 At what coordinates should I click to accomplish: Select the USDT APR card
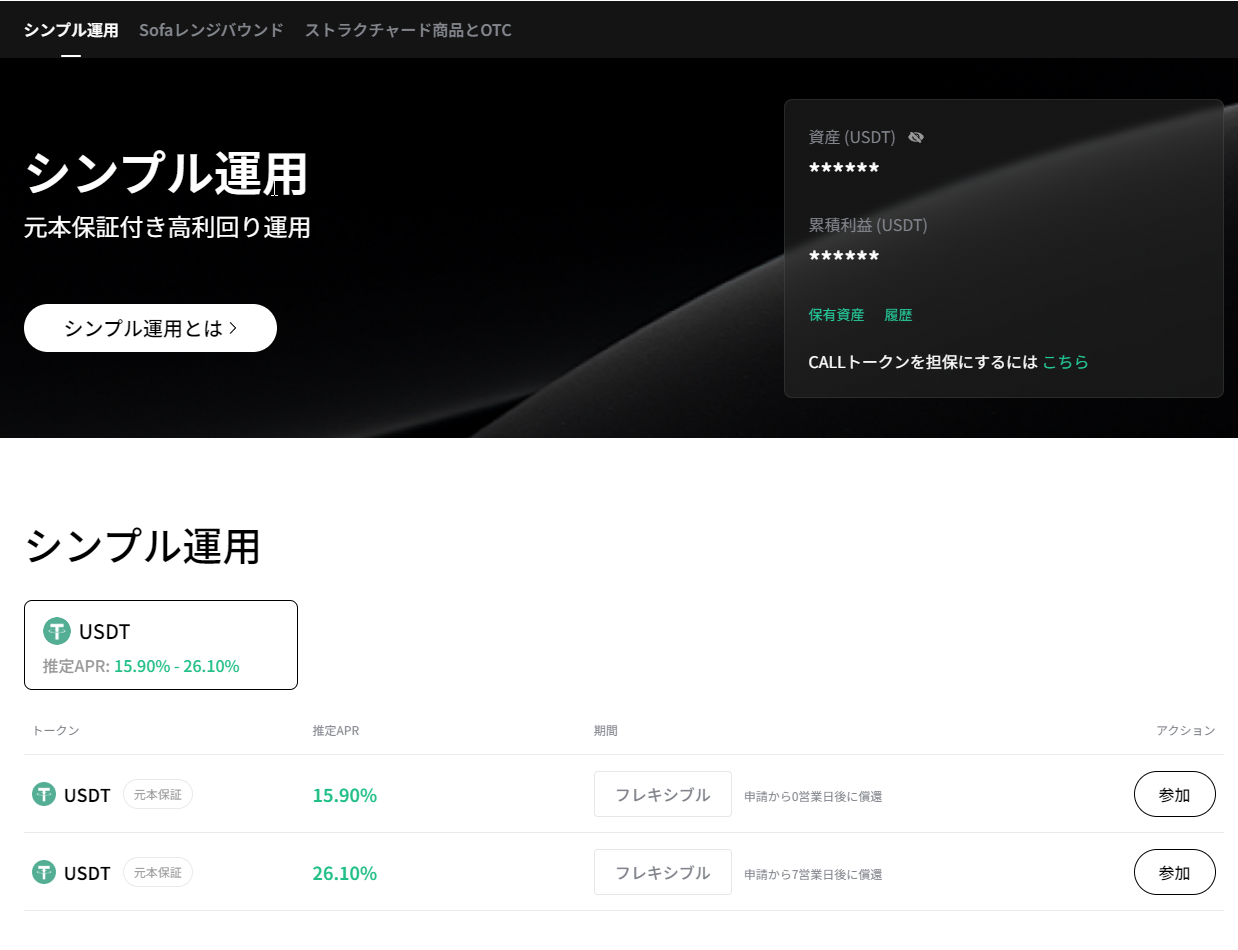pyautogui.click(x=161, y=645)
